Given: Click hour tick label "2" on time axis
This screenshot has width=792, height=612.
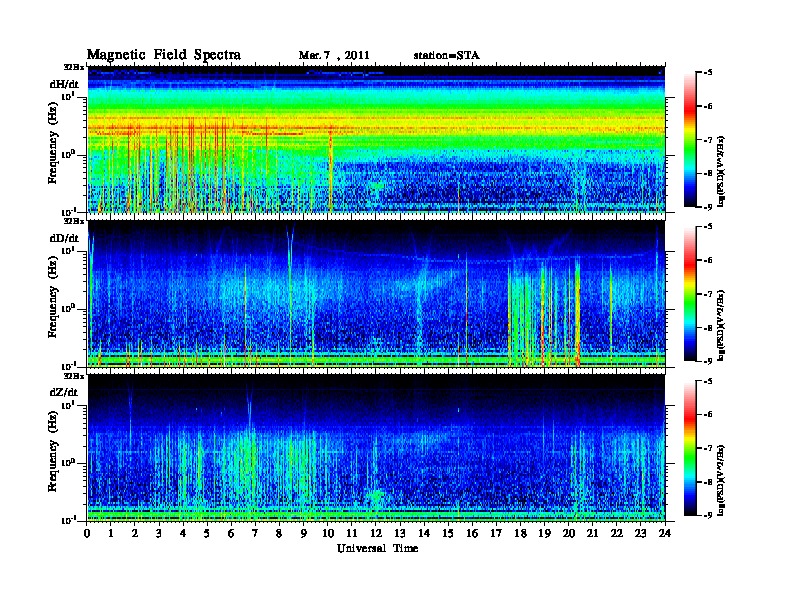Looking at the screenshot, I should [135, 534].
